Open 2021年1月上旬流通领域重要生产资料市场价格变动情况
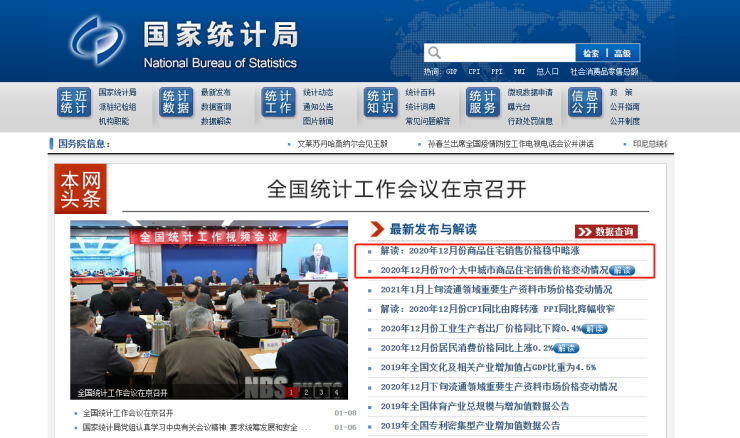Screen dimensions: 740x438 496,290
